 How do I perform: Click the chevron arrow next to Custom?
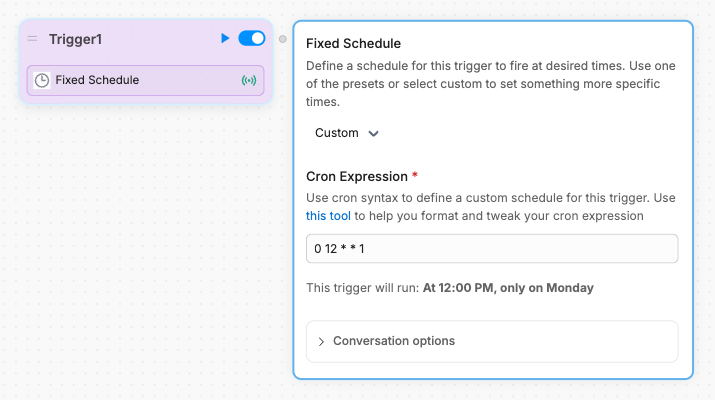coord(374,133)
